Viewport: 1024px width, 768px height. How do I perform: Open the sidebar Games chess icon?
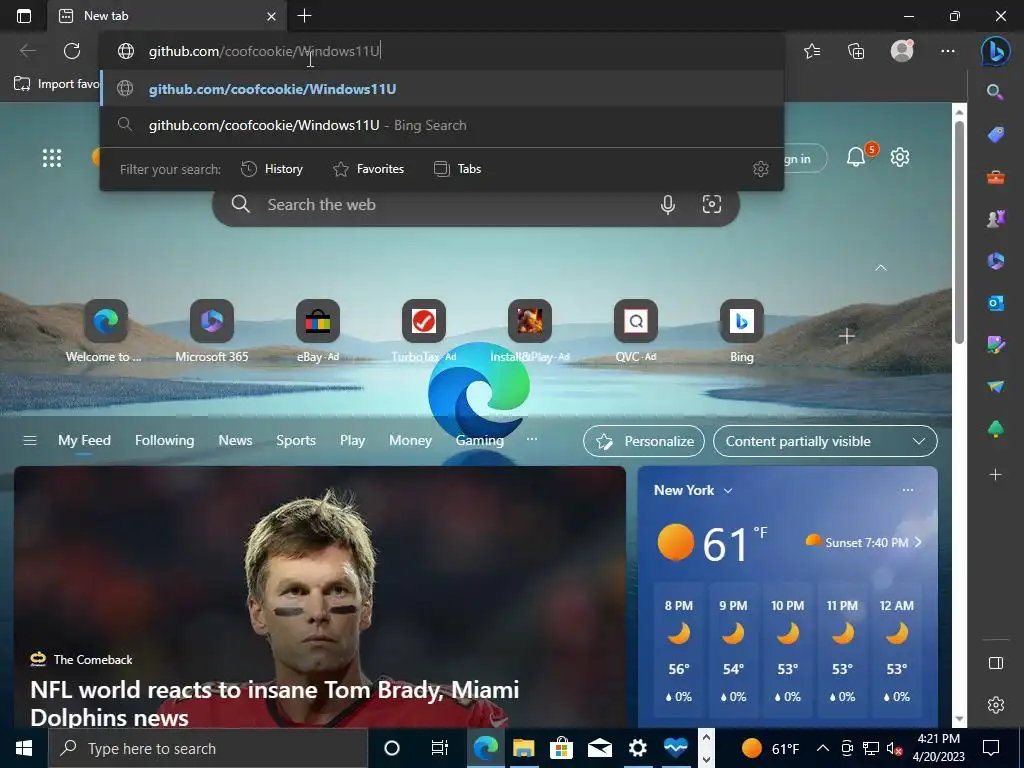point(995,219)
